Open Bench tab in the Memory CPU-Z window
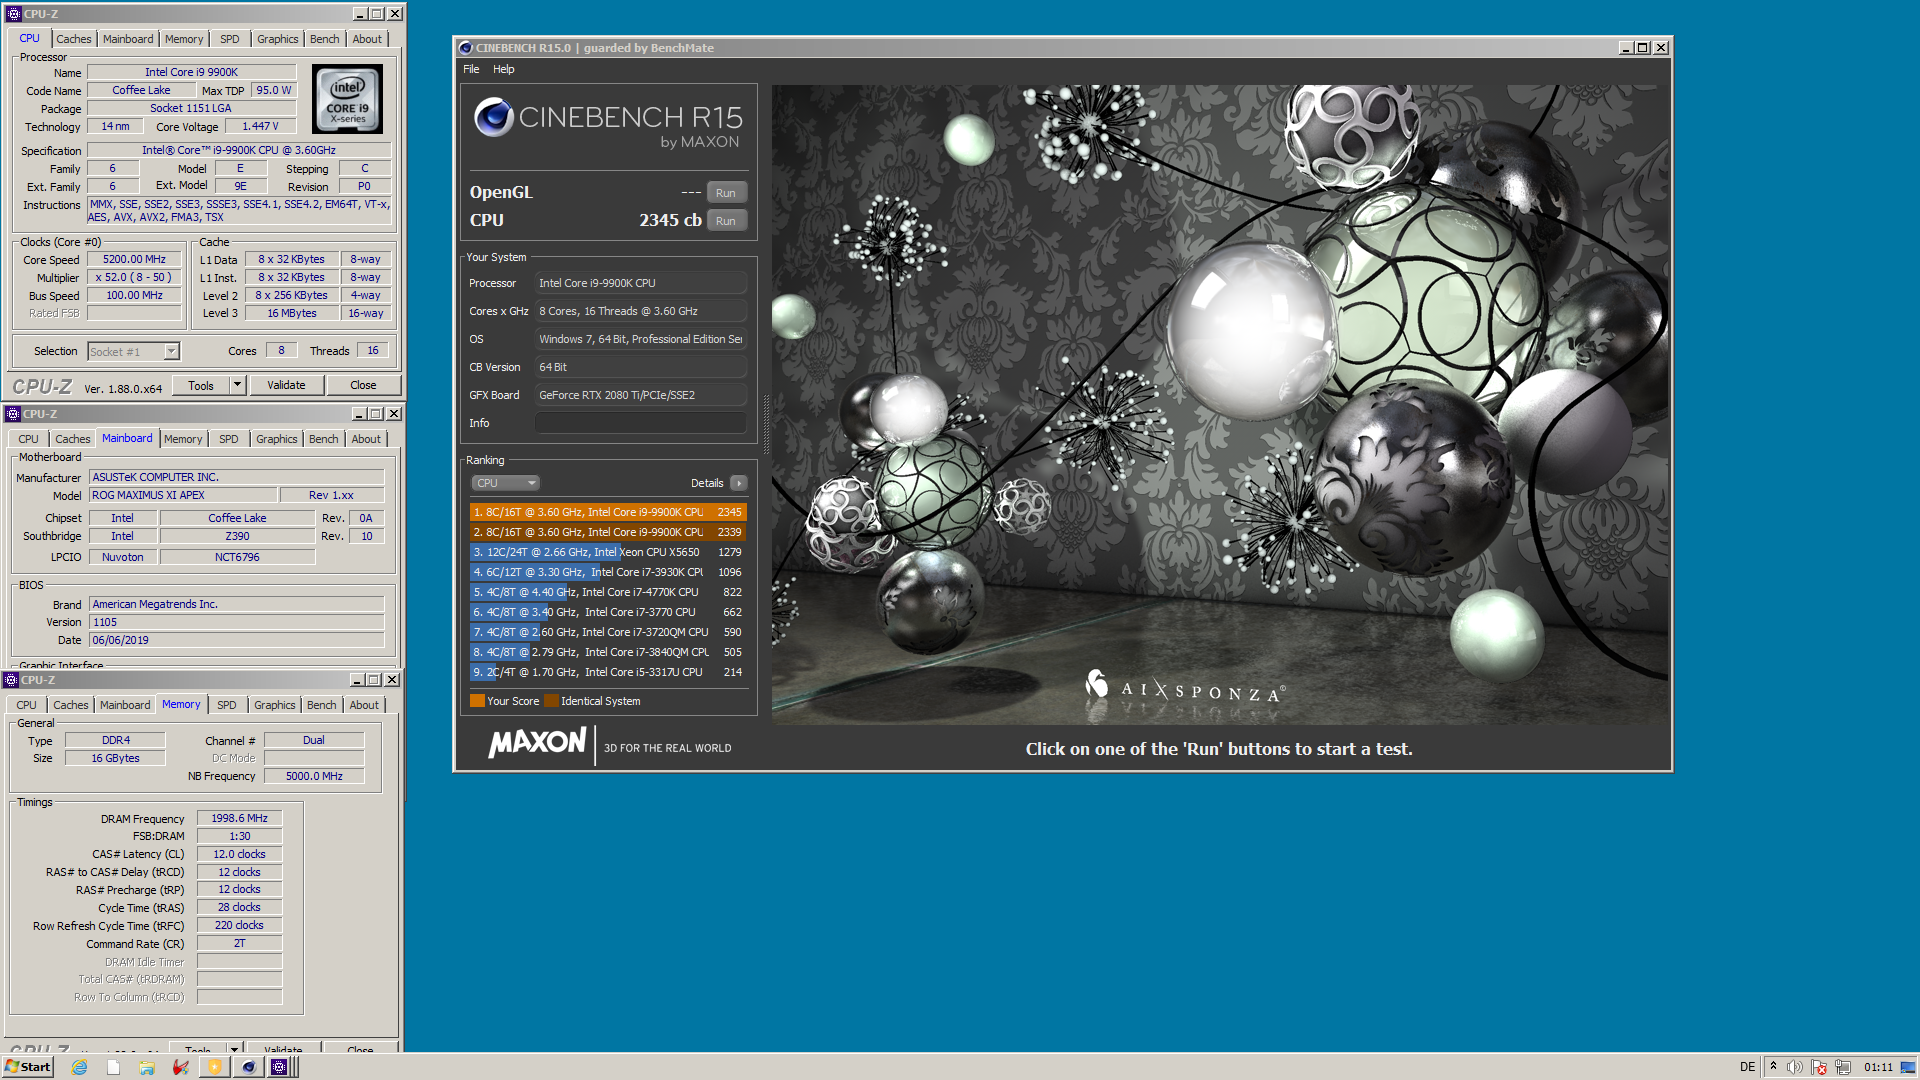This screenshot has height=1080, width=1920. click(x=321, y=705)
